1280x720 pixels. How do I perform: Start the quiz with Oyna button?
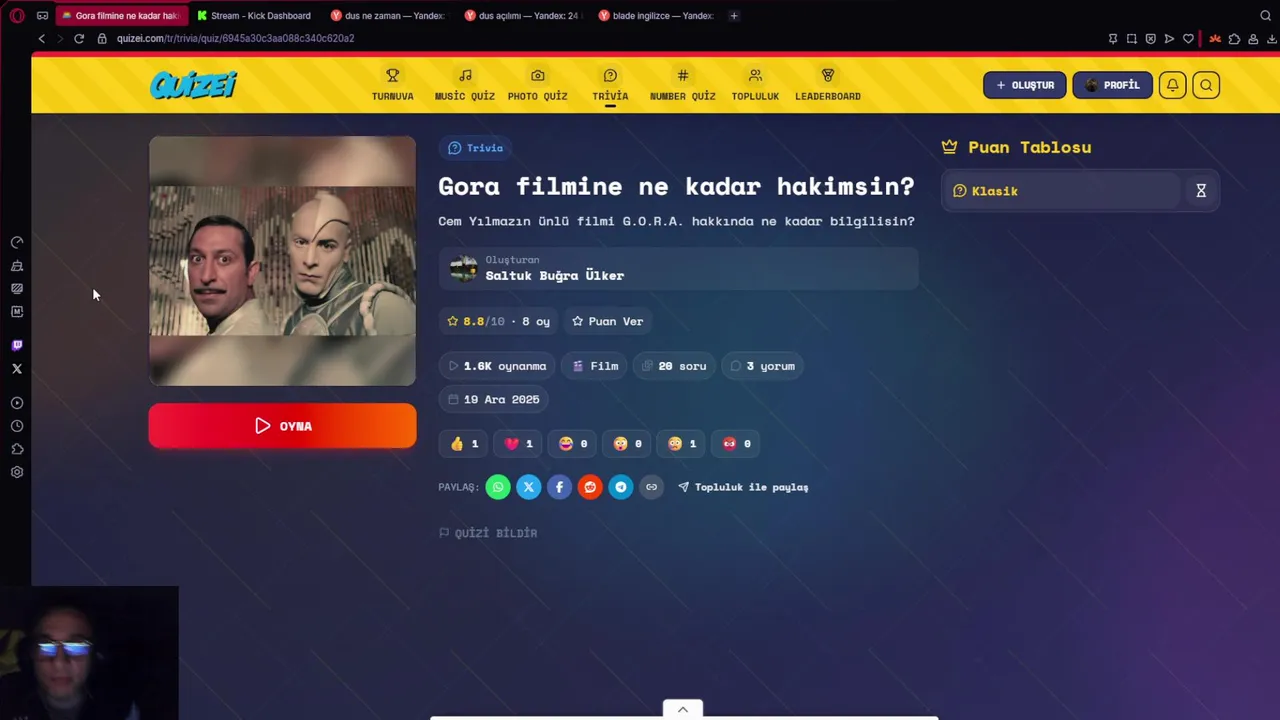(x=282, y=426)
